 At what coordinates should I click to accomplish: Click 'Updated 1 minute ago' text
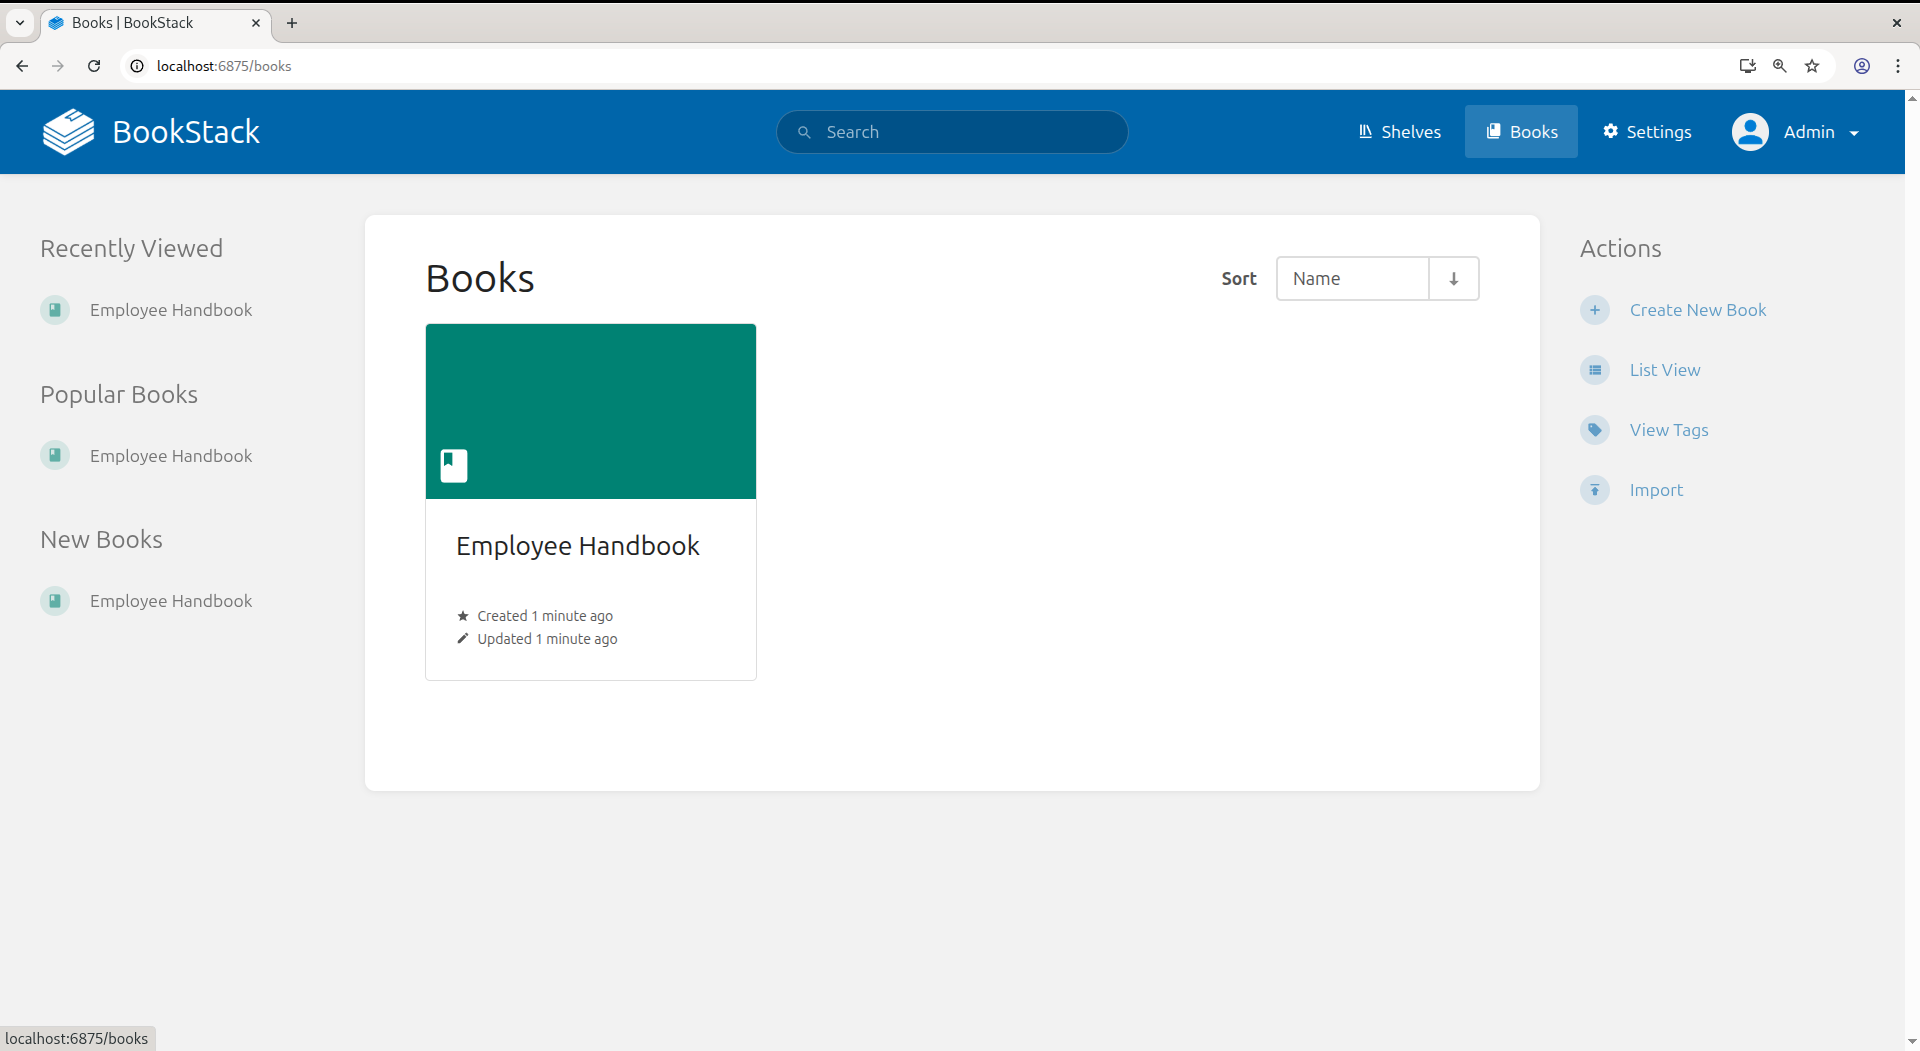click(547, 639)
